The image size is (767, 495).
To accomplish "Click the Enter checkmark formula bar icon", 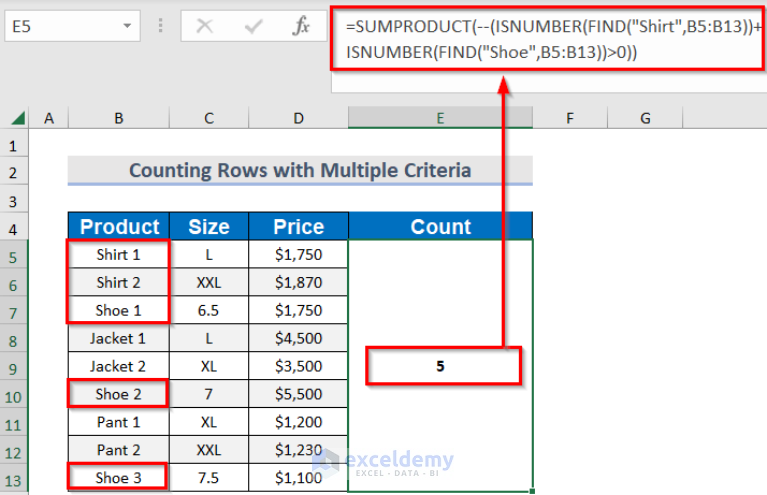I will [x=253, y=27].
